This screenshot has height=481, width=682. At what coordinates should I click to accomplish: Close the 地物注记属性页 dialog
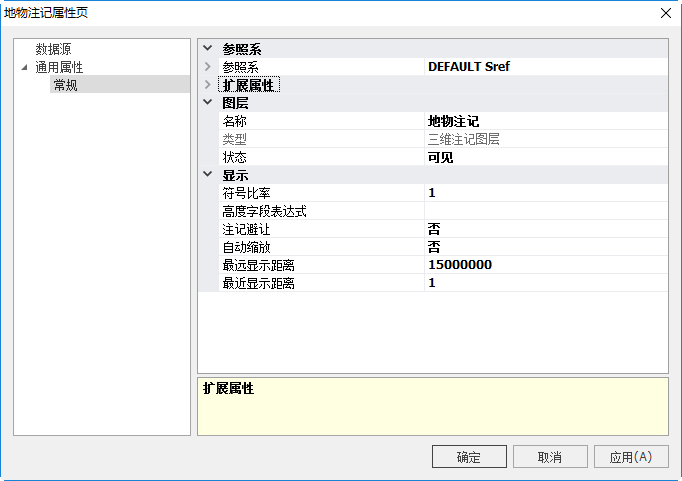point(665,13)
